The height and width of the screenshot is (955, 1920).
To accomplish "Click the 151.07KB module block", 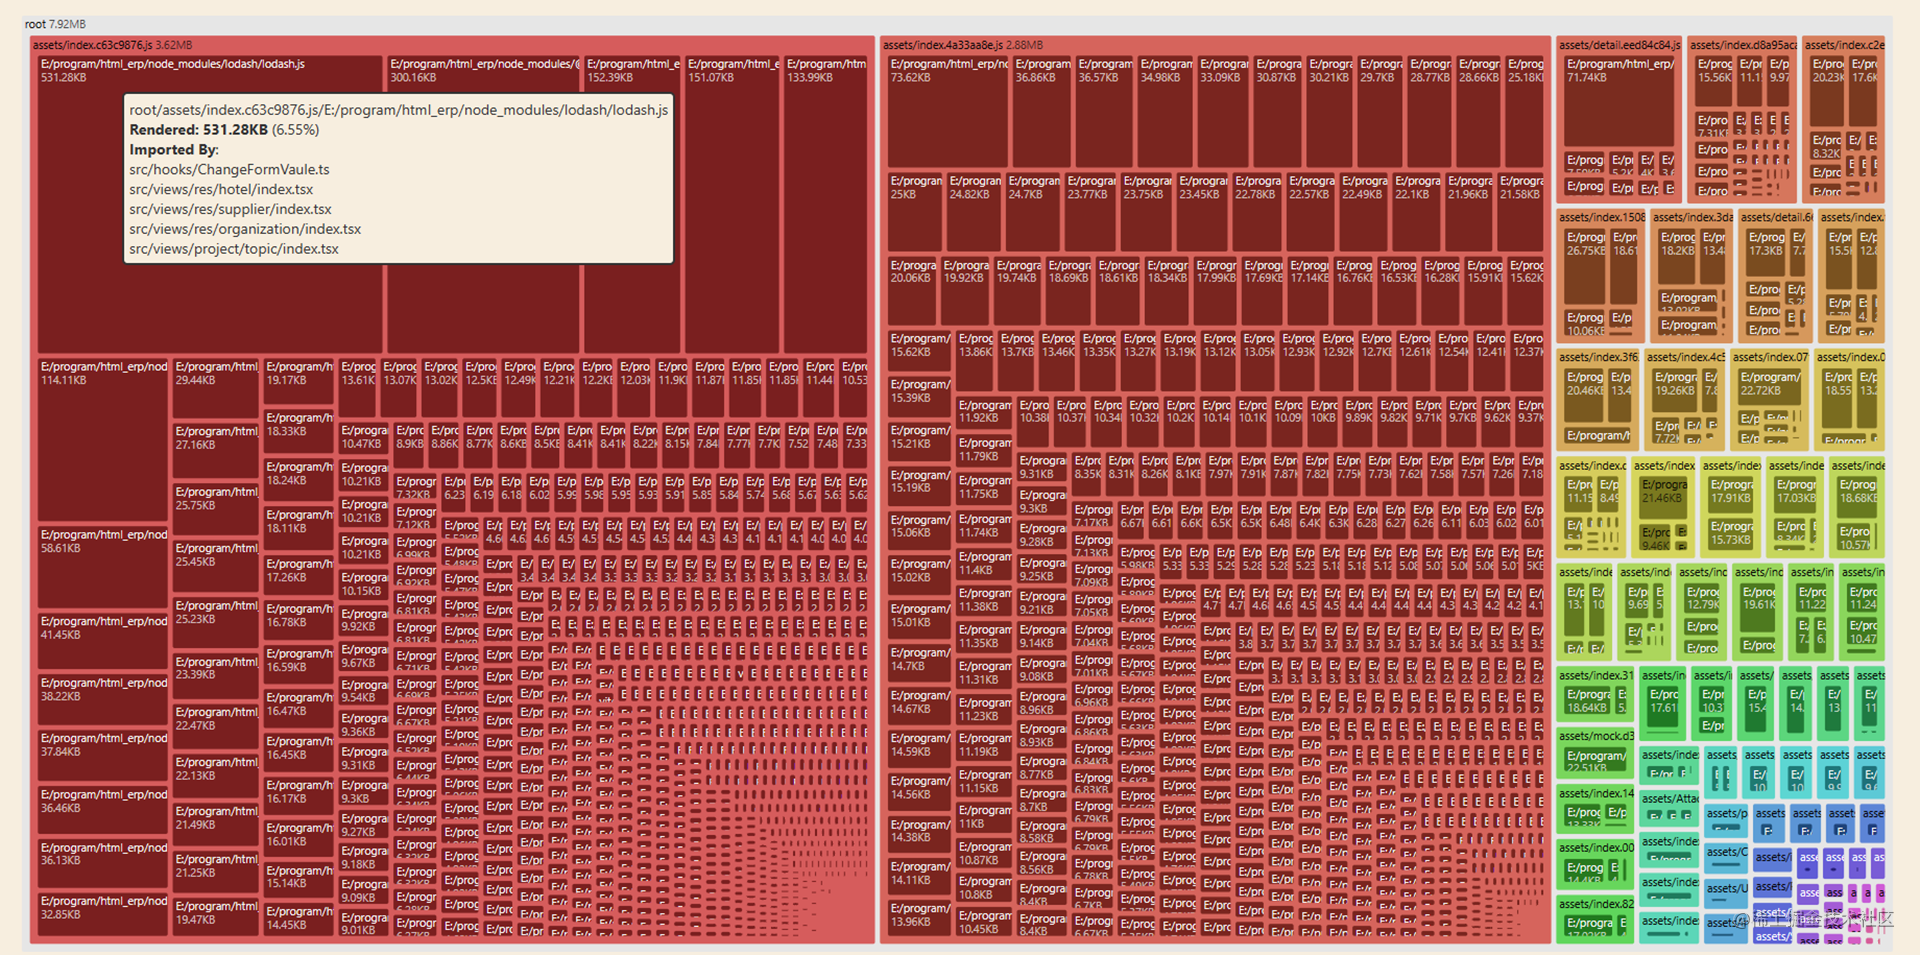I will click(x=732, y=204).
